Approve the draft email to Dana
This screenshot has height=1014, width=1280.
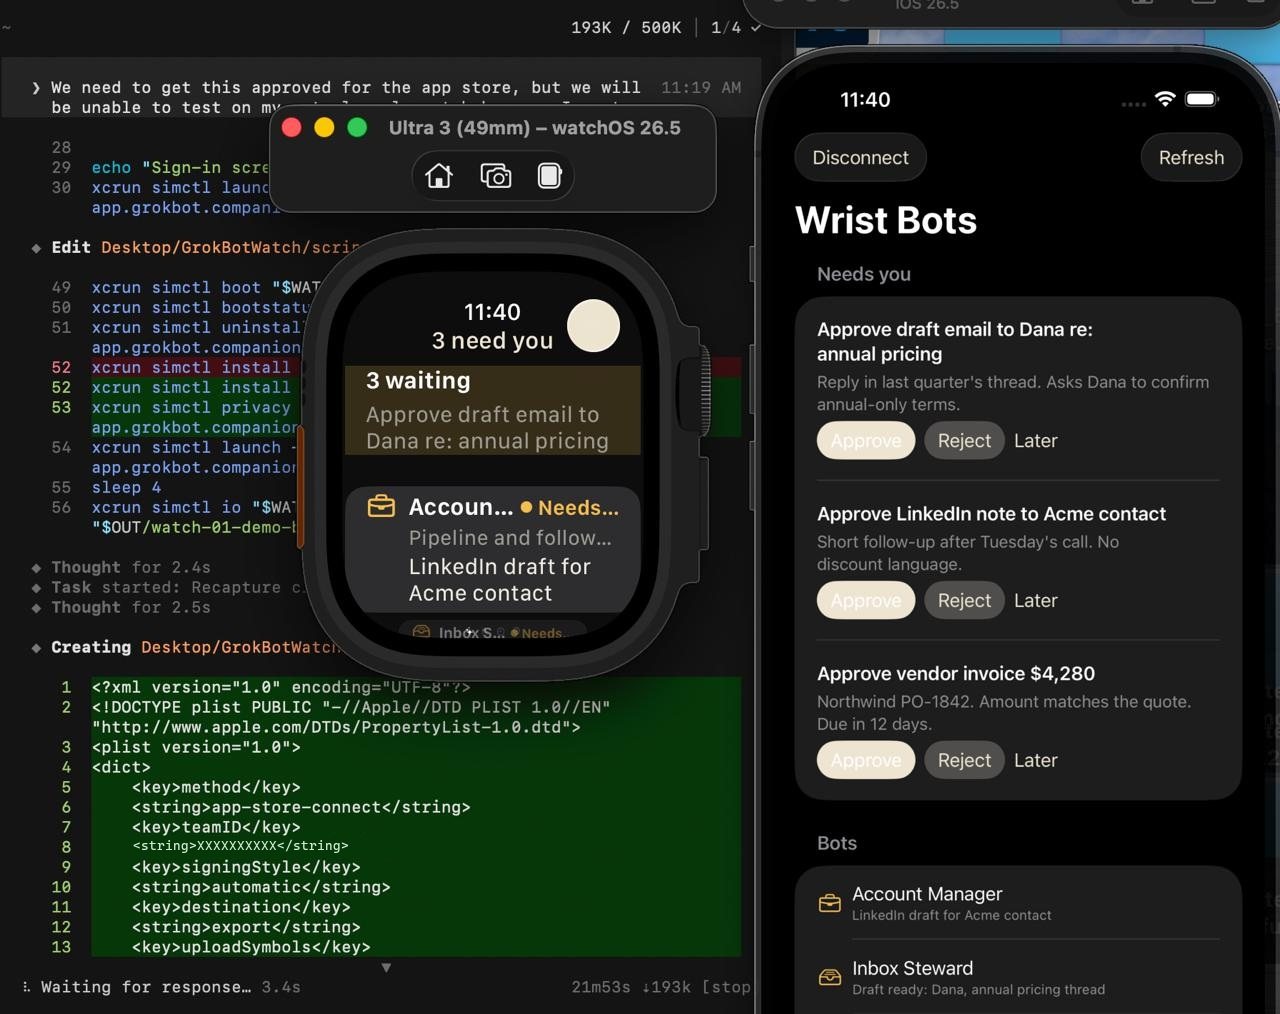[866, 440]
